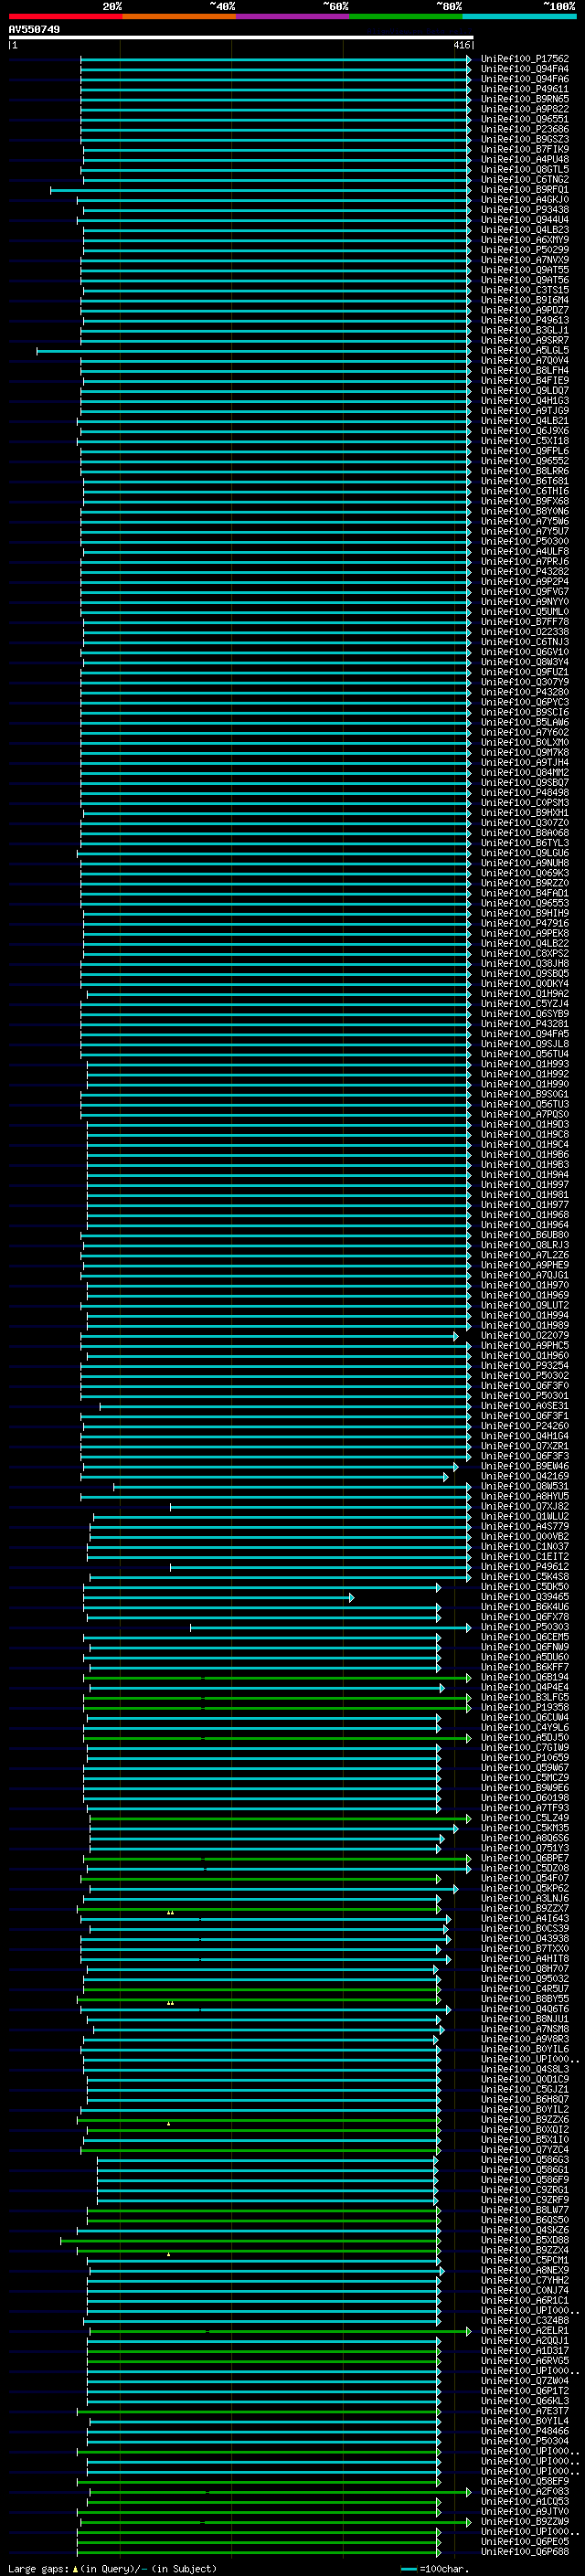Viewport: 585px width, 2576px height.
Task: Select the UniRef100_P50299 label
Action: [x=525, y=250]
